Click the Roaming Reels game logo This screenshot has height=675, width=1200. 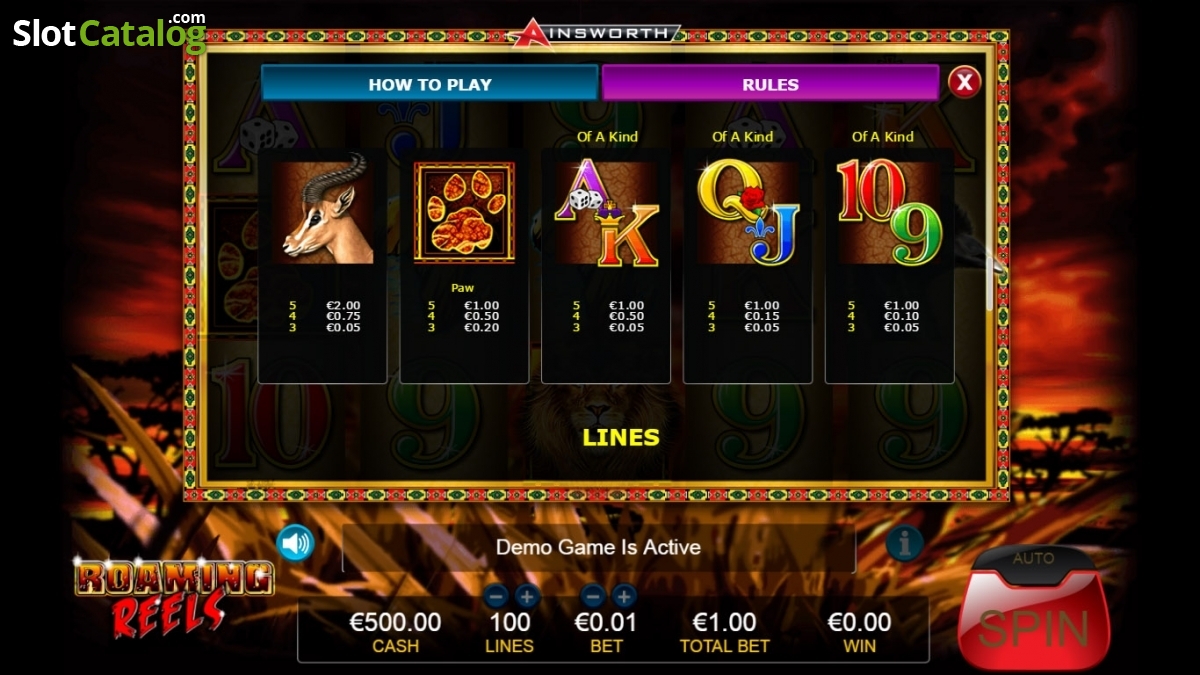[x=173, y=597]
